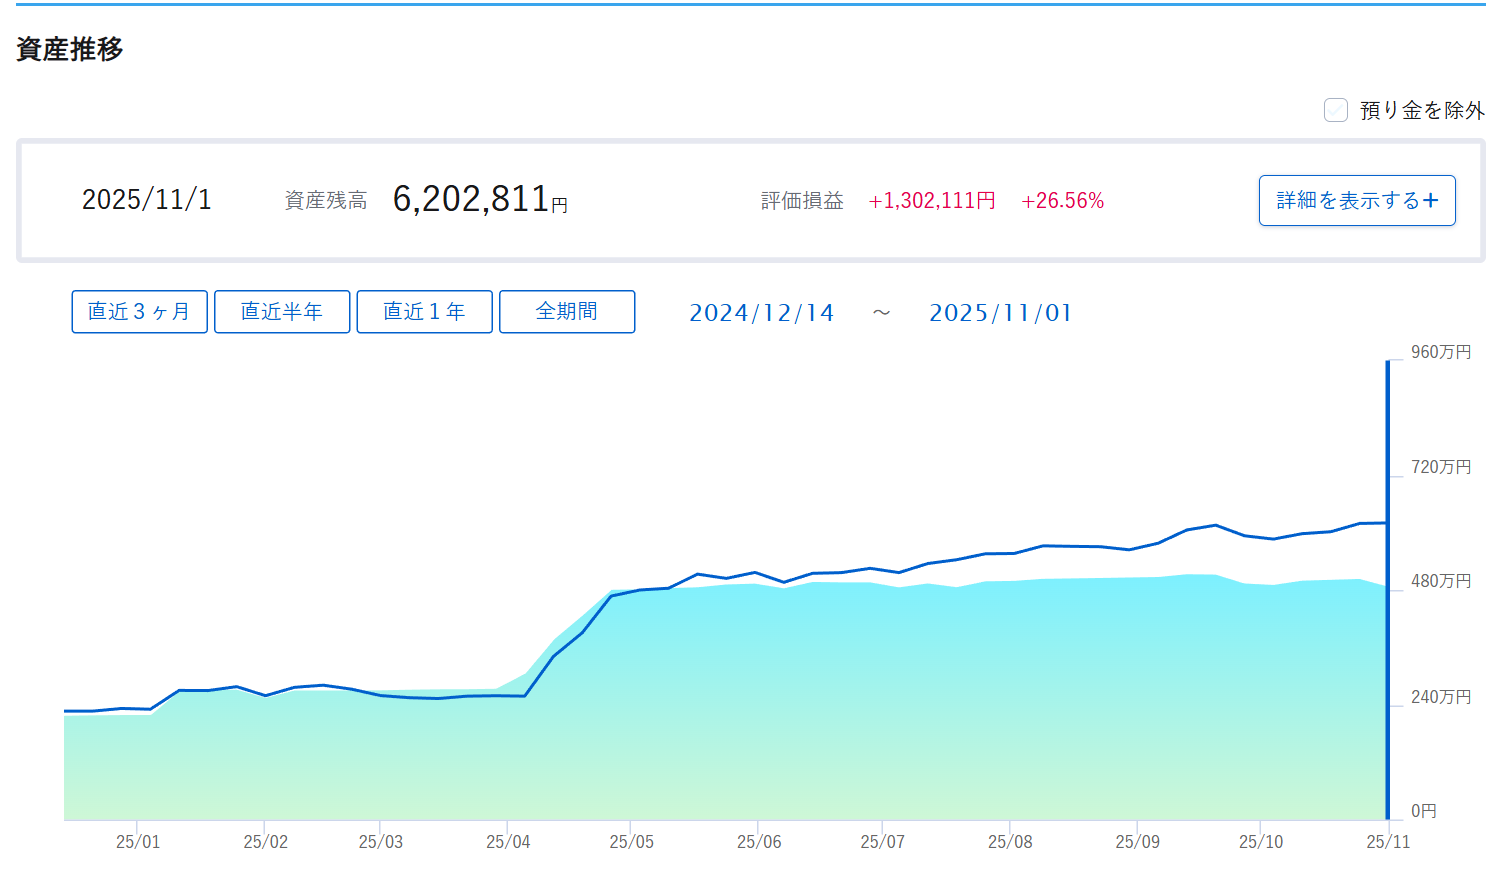
Task: Open the start date 2024/12/14 picker
Action: pyautogui.click(x=761, y=313)
